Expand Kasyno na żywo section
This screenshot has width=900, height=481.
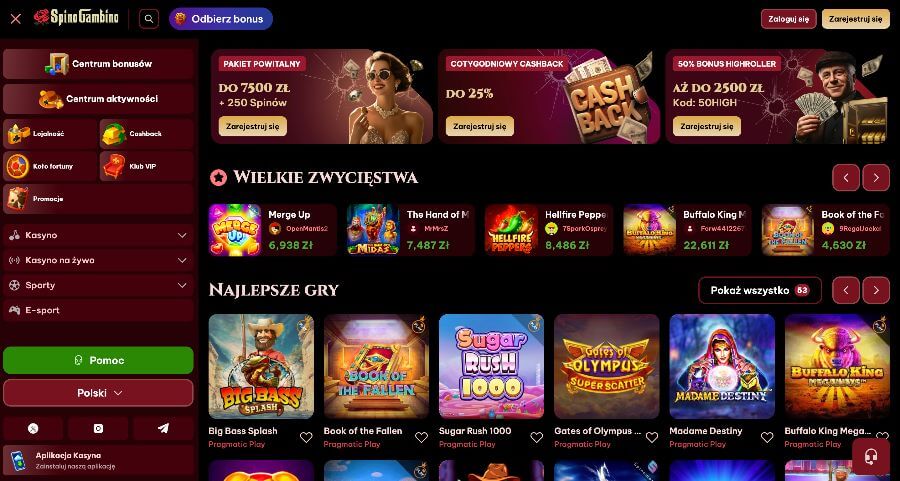click(99, 260)
